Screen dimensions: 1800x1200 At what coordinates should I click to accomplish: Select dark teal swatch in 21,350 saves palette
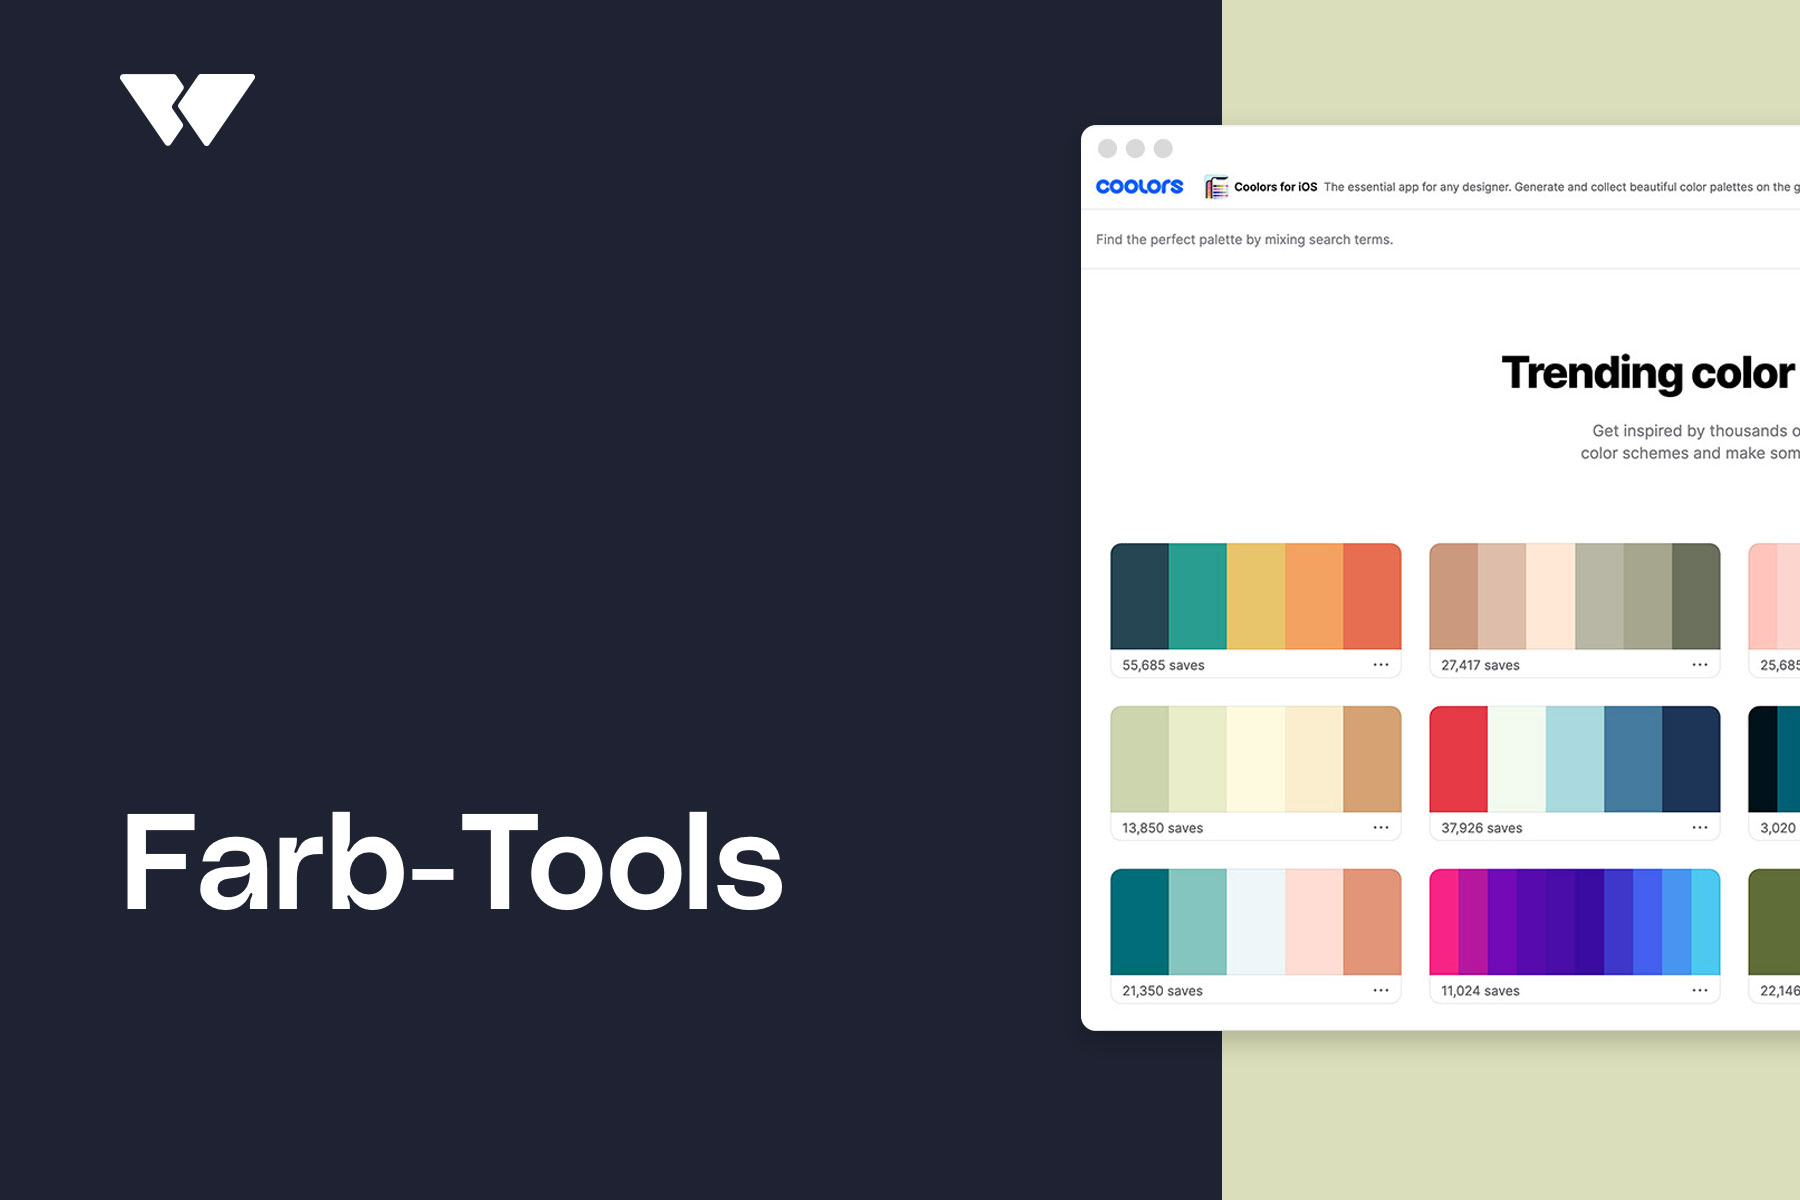click(x=1140, y=923)
